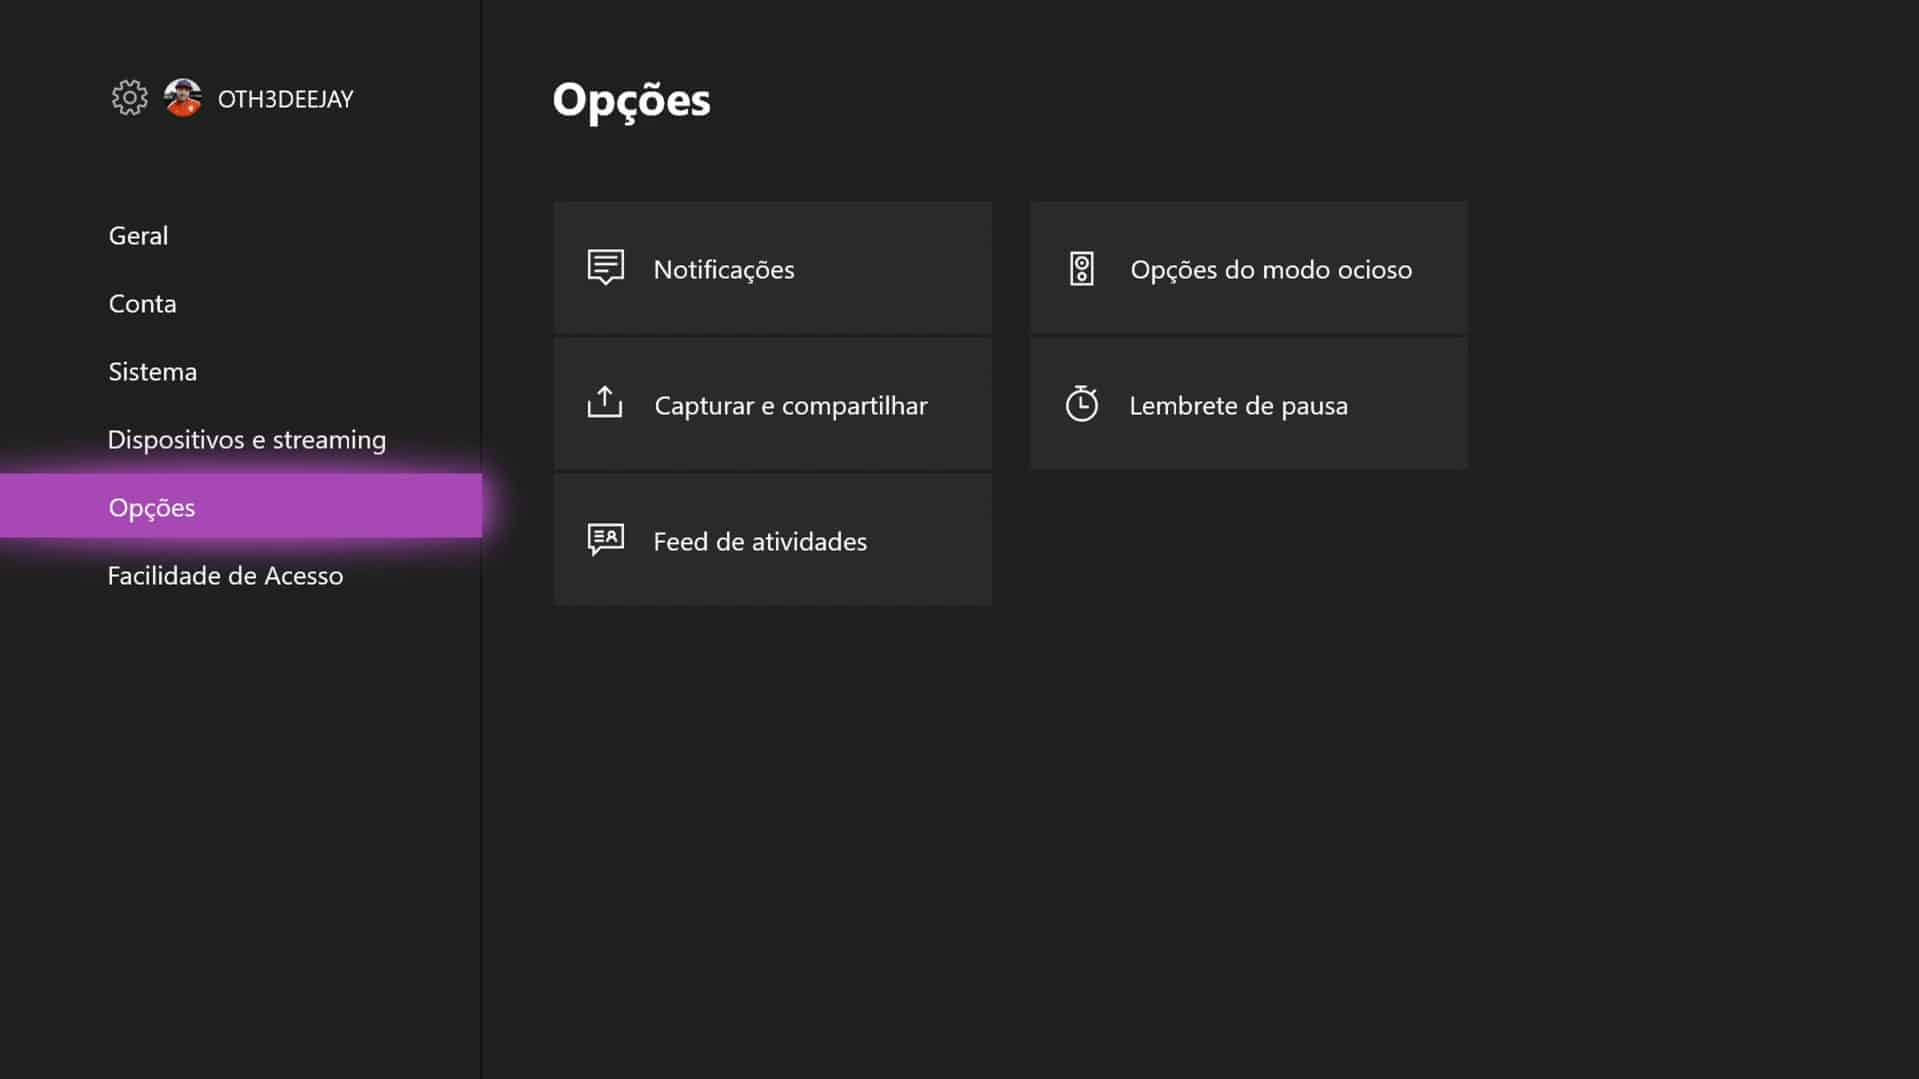Select the highlighted Opções sidebar item
The height and width of the screenshot is (1079, 1919).
coord(241,506)
